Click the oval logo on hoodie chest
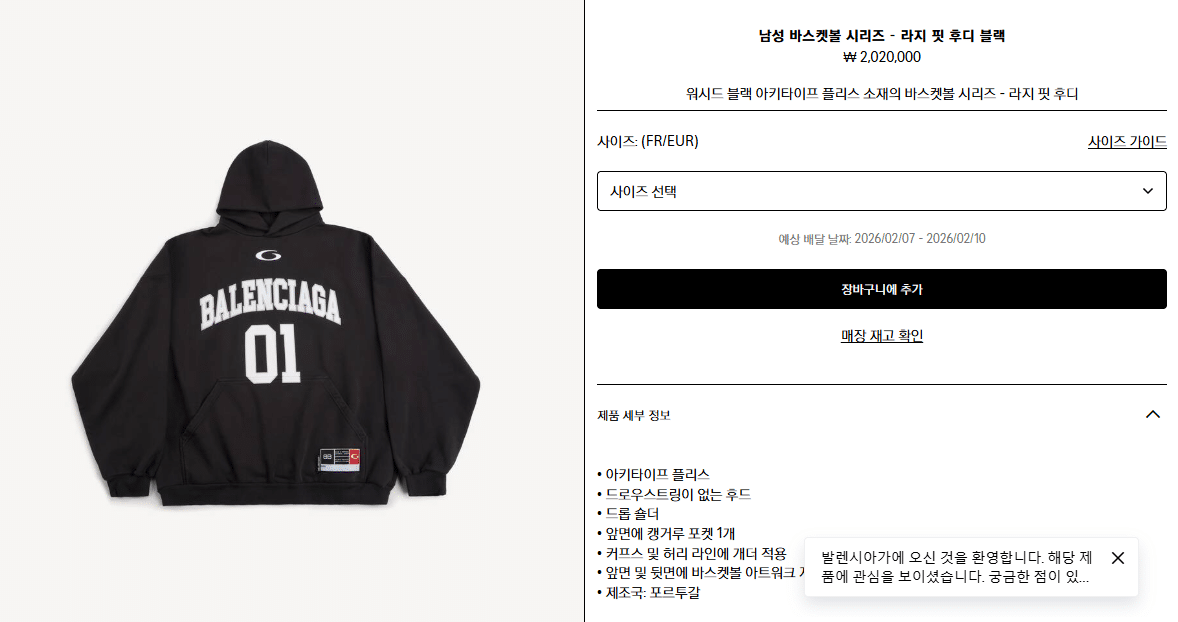This screenshot has height=622, width=1178. pyautogui.click(x=268, y=255)
